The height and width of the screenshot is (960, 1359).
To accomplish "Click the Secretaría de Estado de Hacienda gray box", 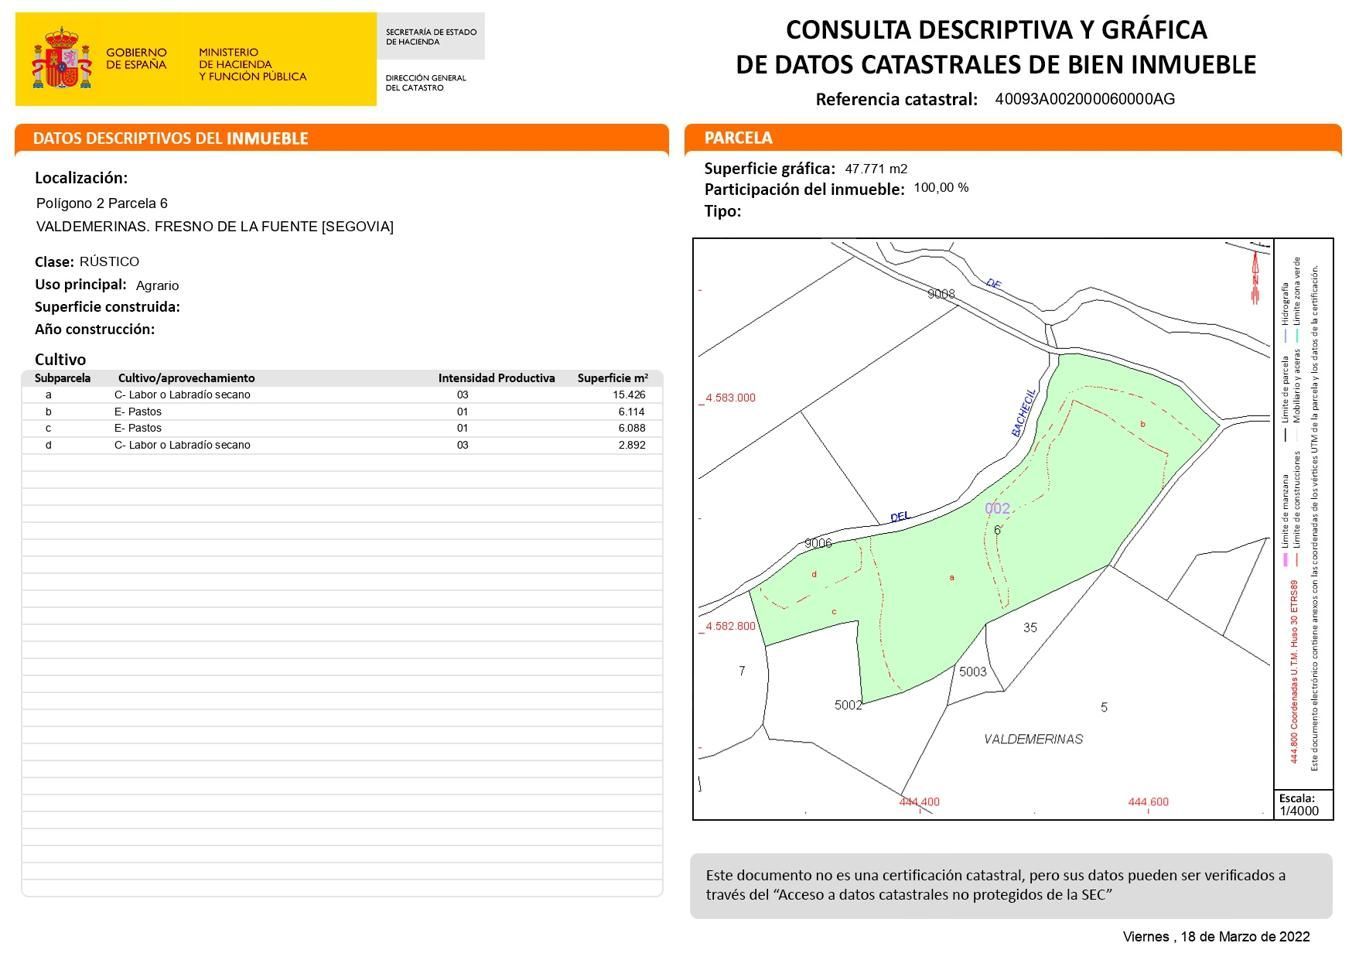I will (x=431, y=37).
